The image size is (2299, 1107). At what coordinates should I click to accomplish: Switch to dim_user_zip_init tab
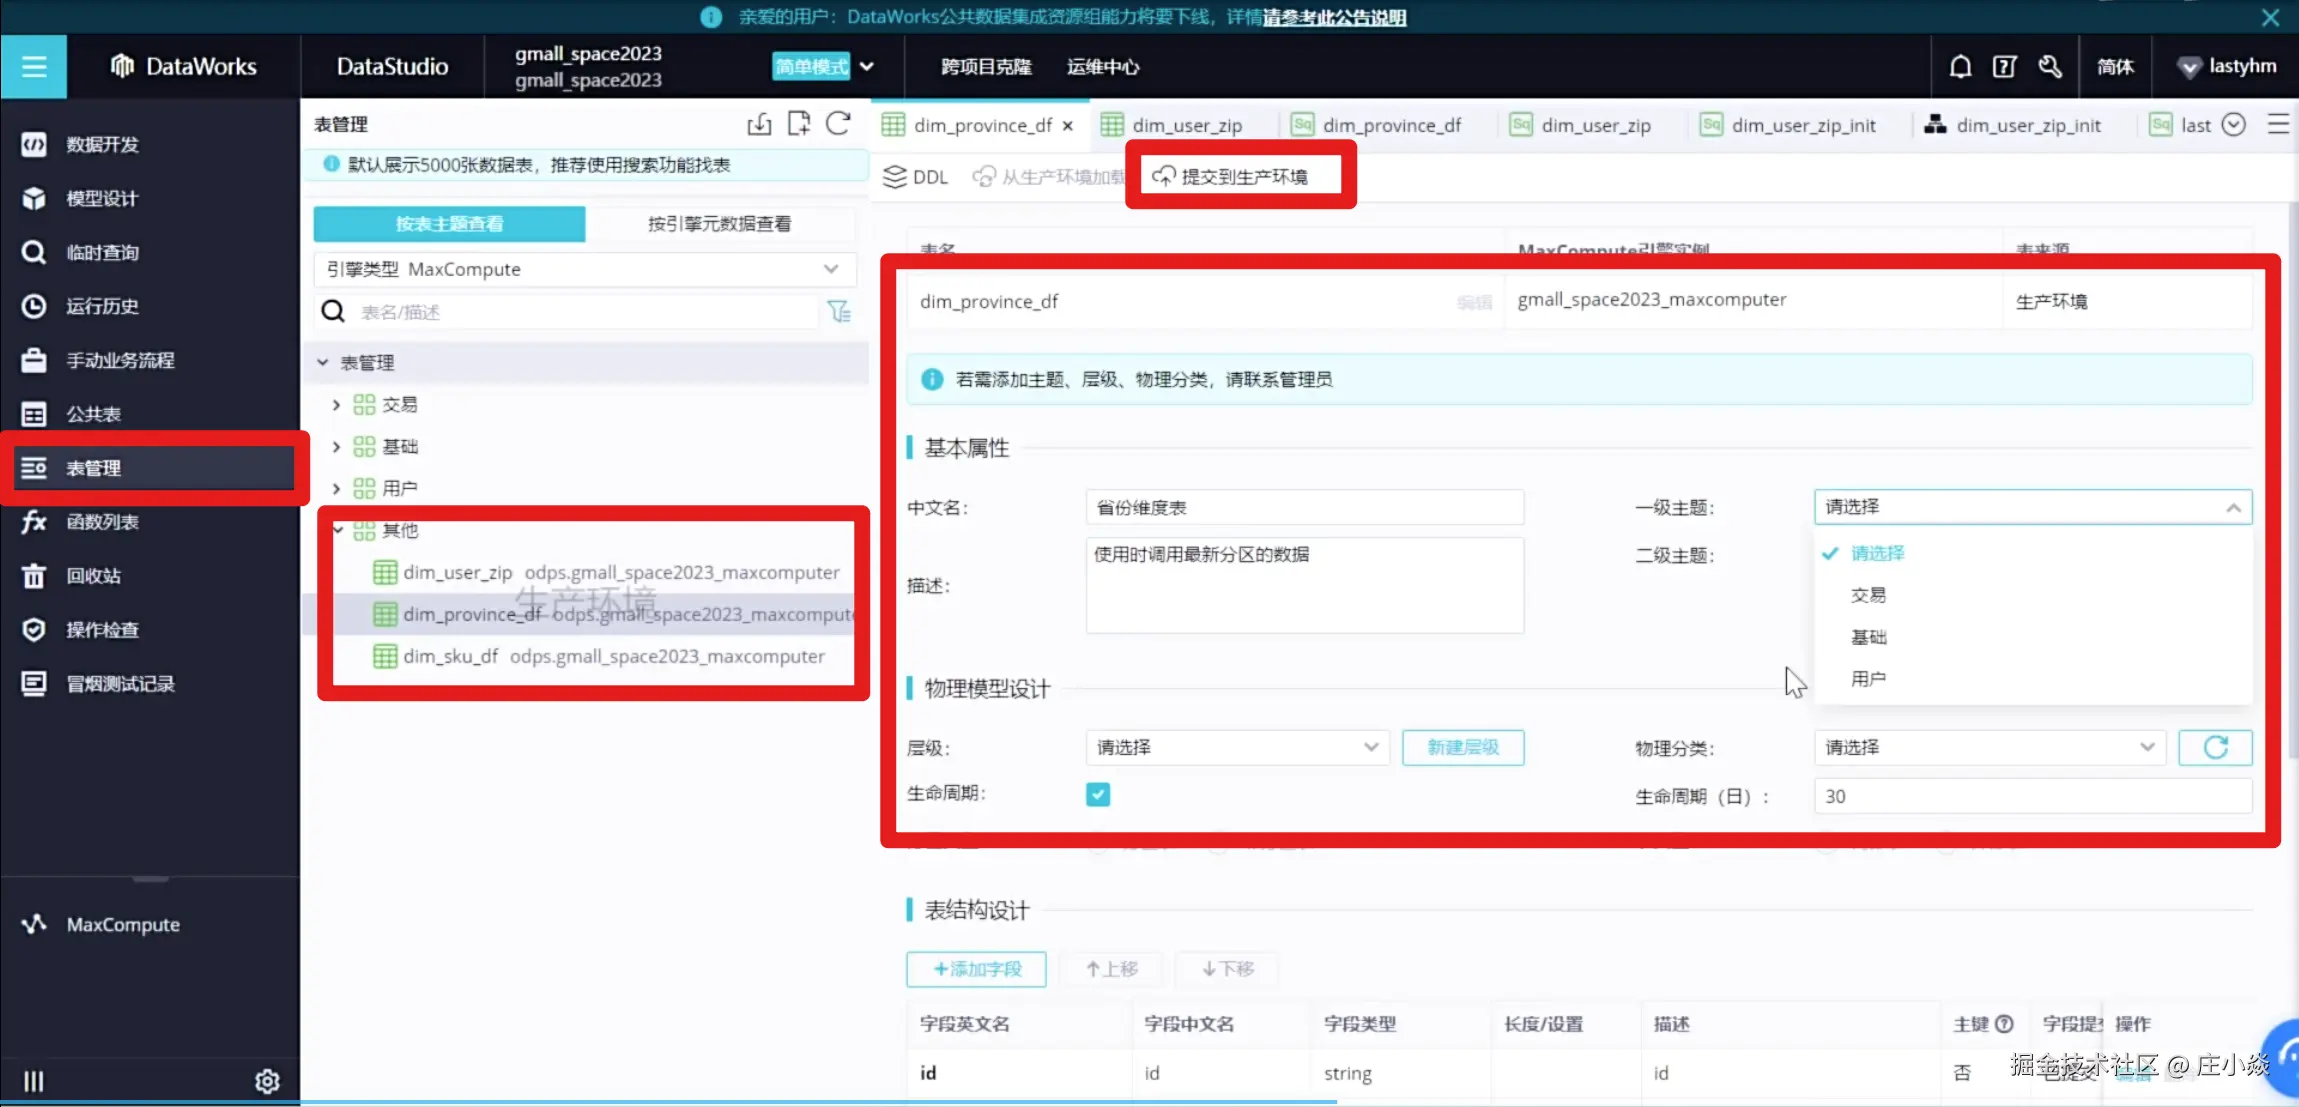coord(1802,125)
